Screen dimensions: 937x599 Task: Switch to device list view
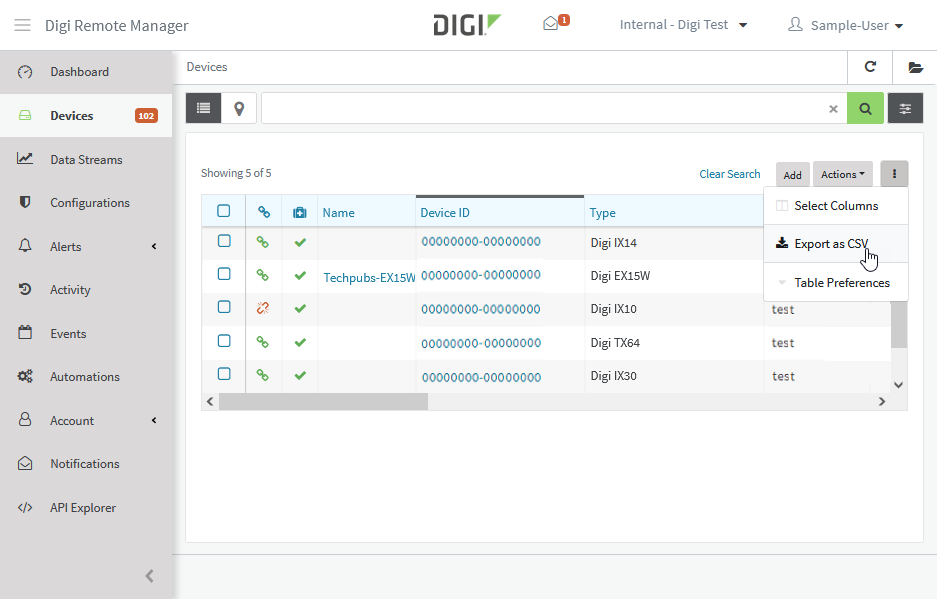point(203,108)
